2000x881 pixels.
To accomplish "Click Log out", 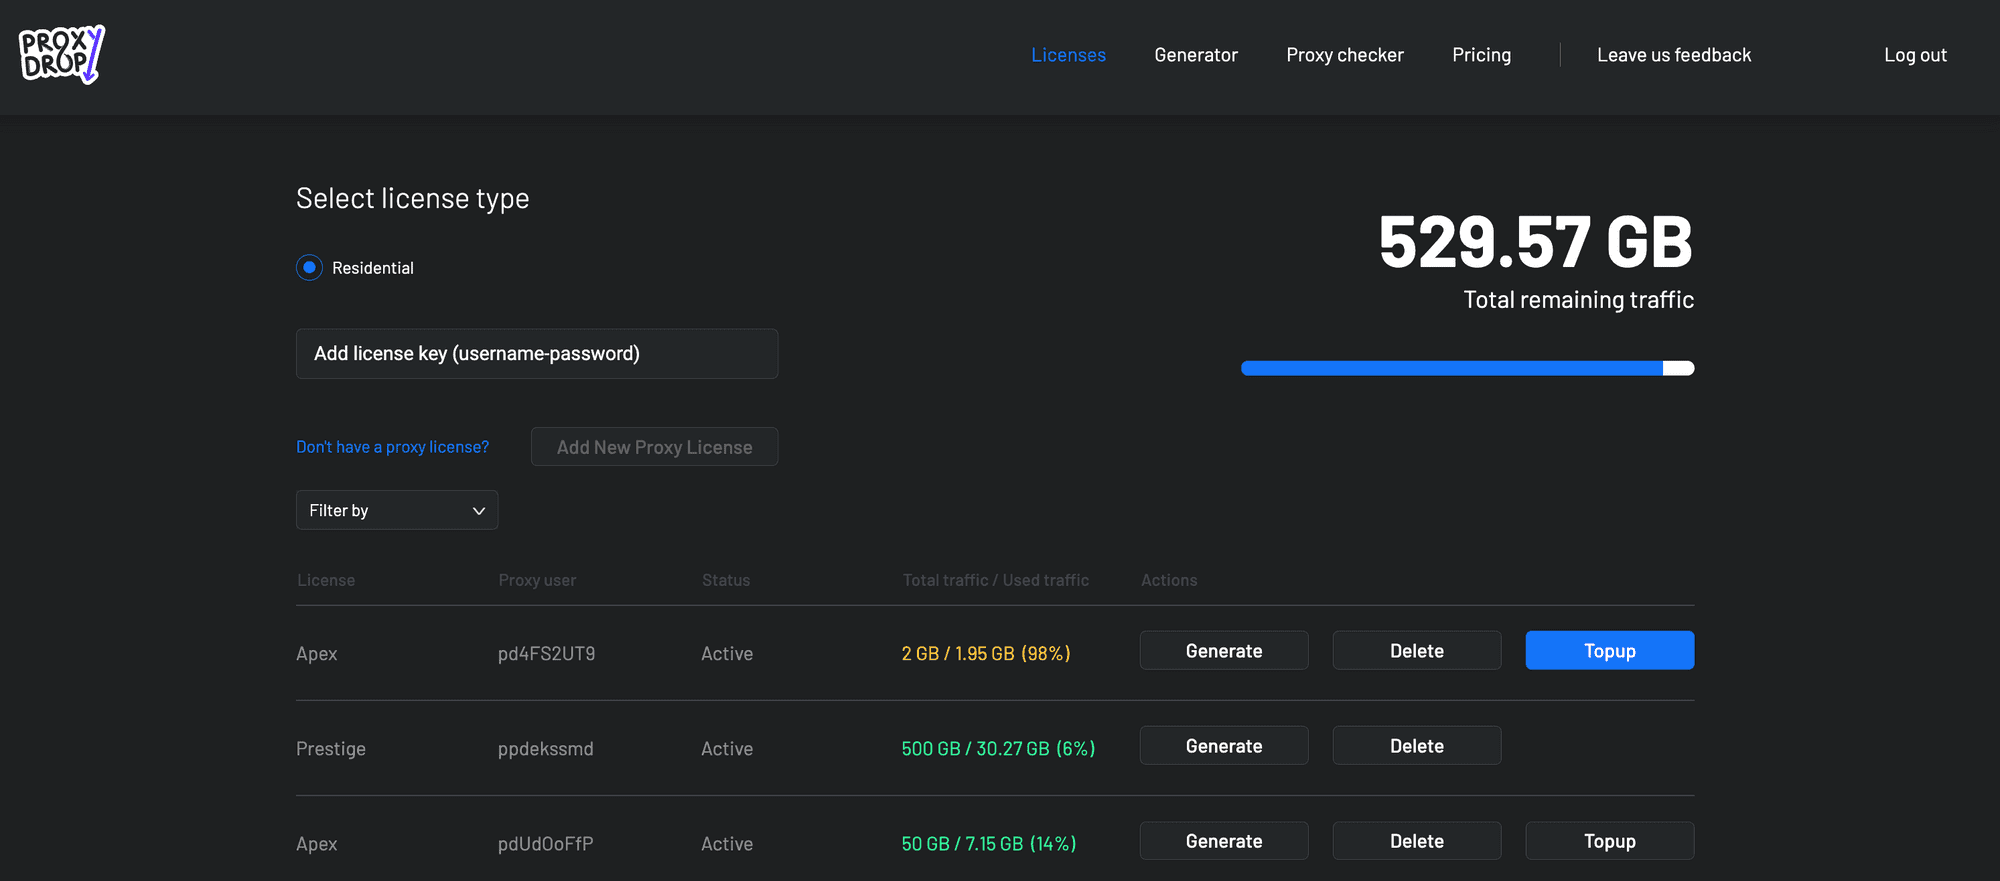I will tap(1915, 55).
